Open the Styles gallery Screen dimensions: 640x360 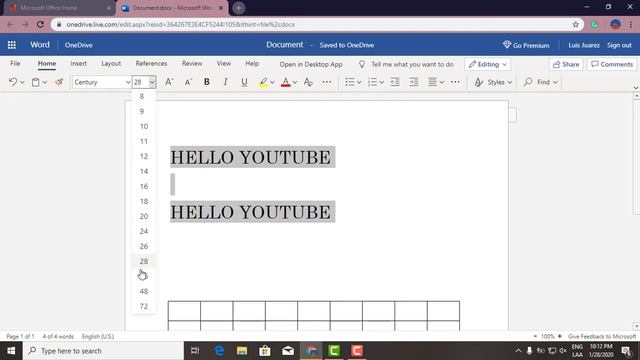[493, 82]
